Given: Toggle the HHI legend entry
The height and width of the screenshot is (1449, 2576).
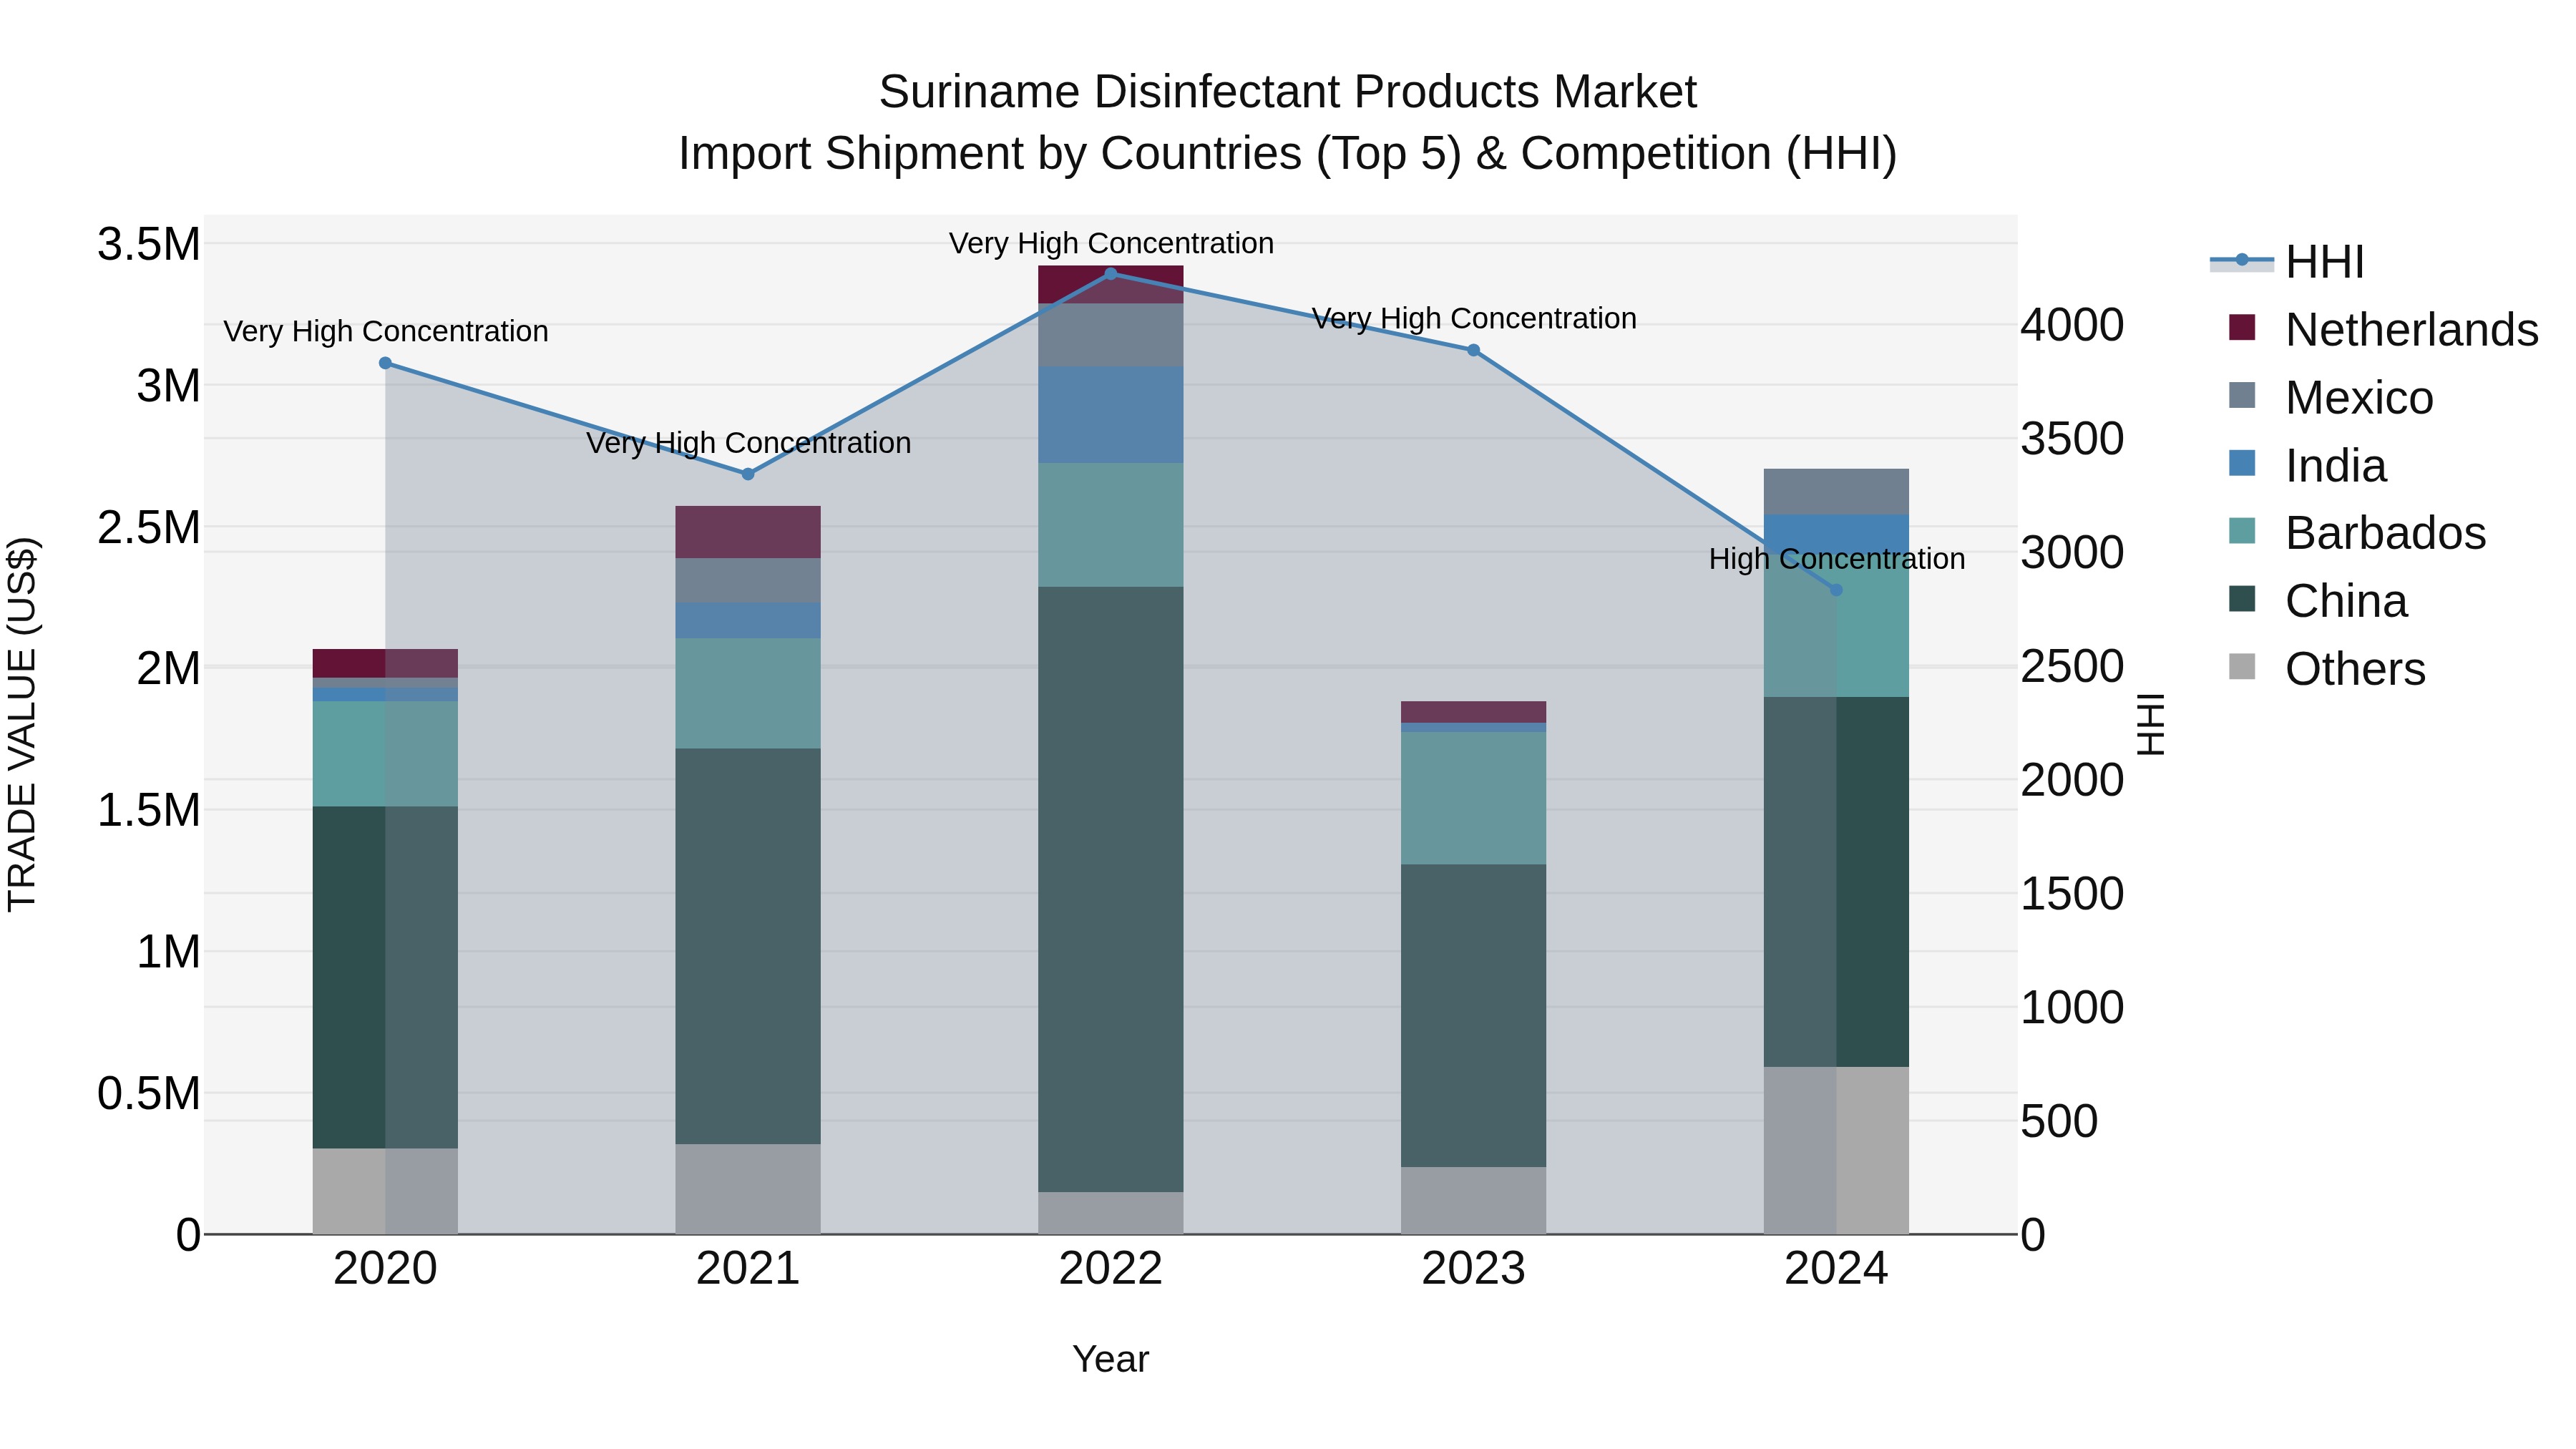Looking at the screenshot, I should tap(2287, 262).
